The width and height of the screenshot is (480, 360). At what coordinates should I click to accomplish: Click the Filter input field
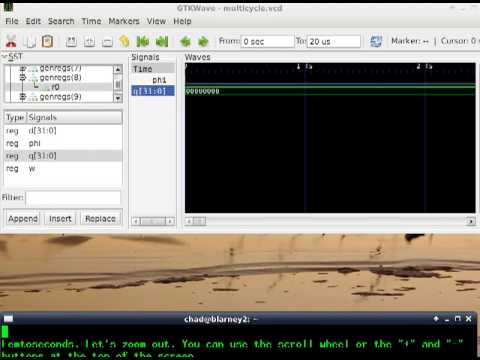click(x=73, y=198)
